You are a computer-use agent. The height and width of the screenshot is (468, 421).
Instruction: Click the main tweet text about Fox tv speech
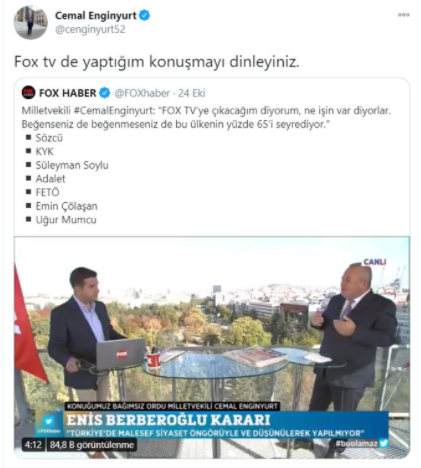tap(157, 62)
